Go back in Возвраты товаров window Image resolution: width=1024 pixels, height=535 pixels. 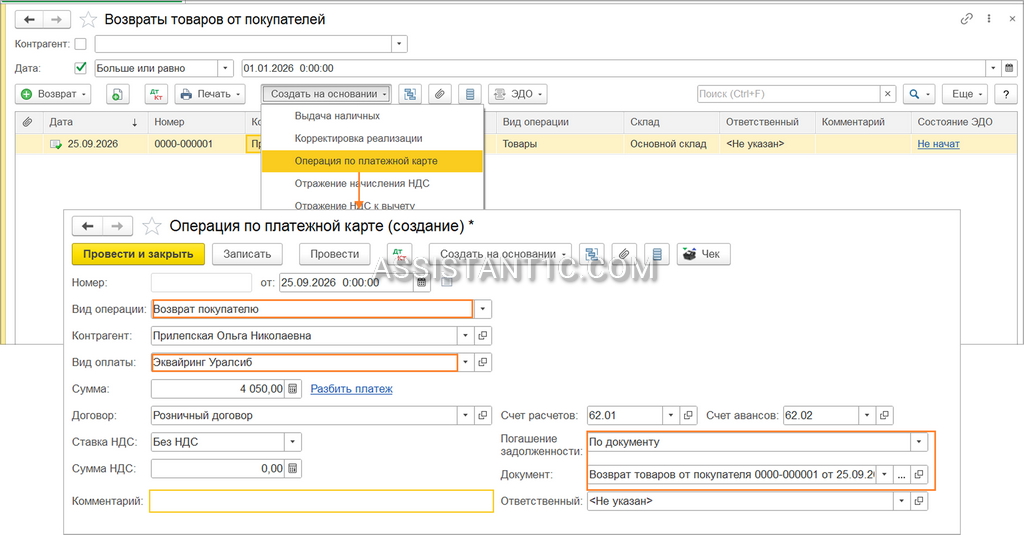point(29,20)
